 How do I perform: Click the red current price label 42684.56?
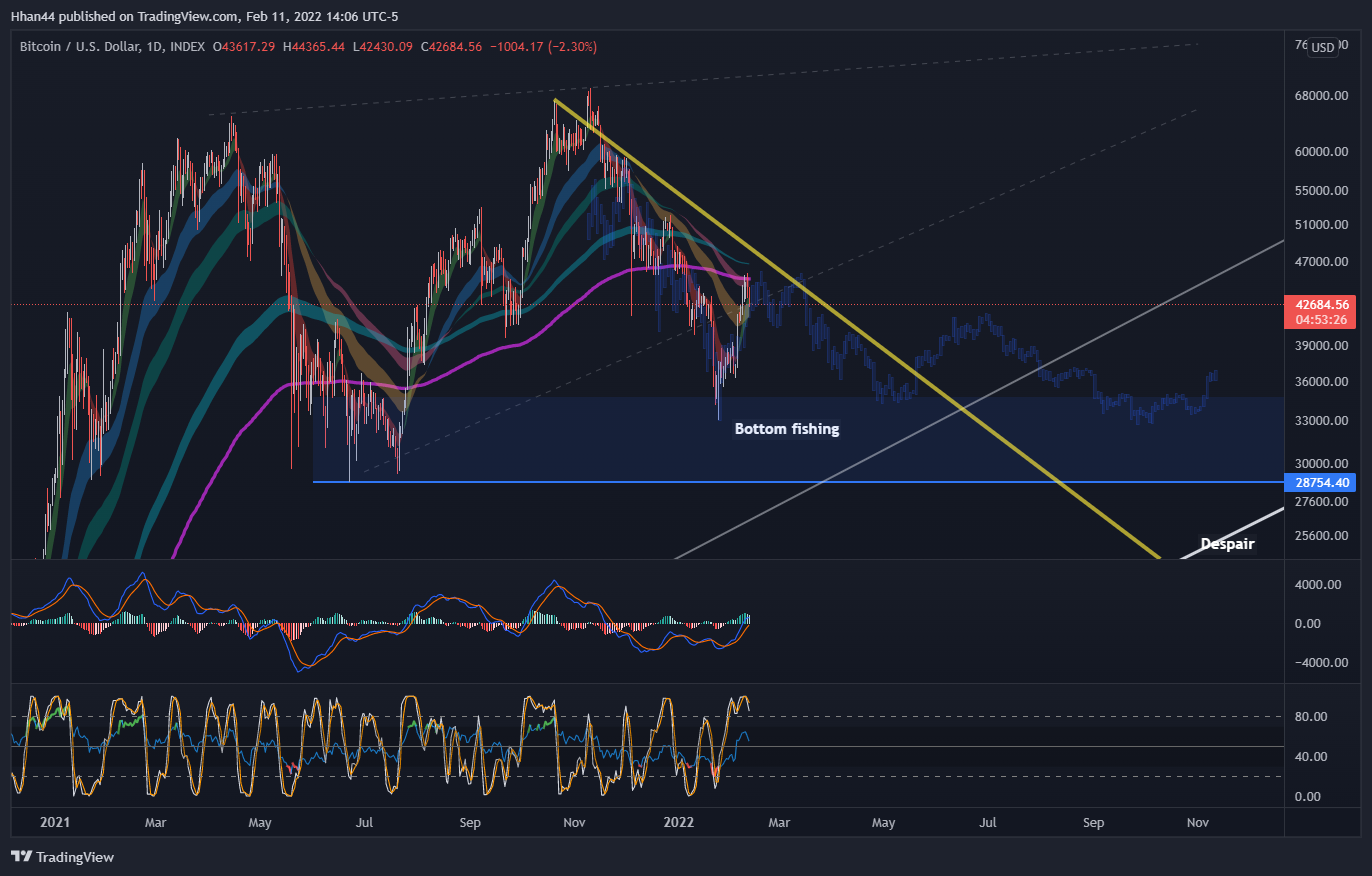coord(1322,304)
